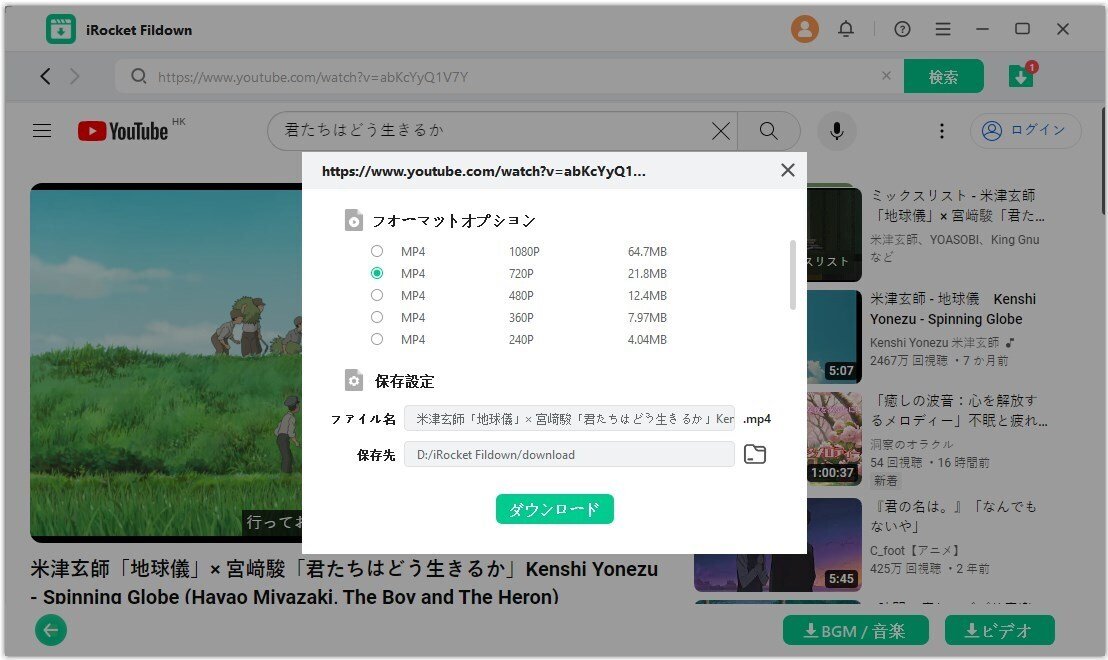The height and width of the screenshot is (660, 1108).
Task: Clear the YouTube search text
Action: [x=720, y=131]
